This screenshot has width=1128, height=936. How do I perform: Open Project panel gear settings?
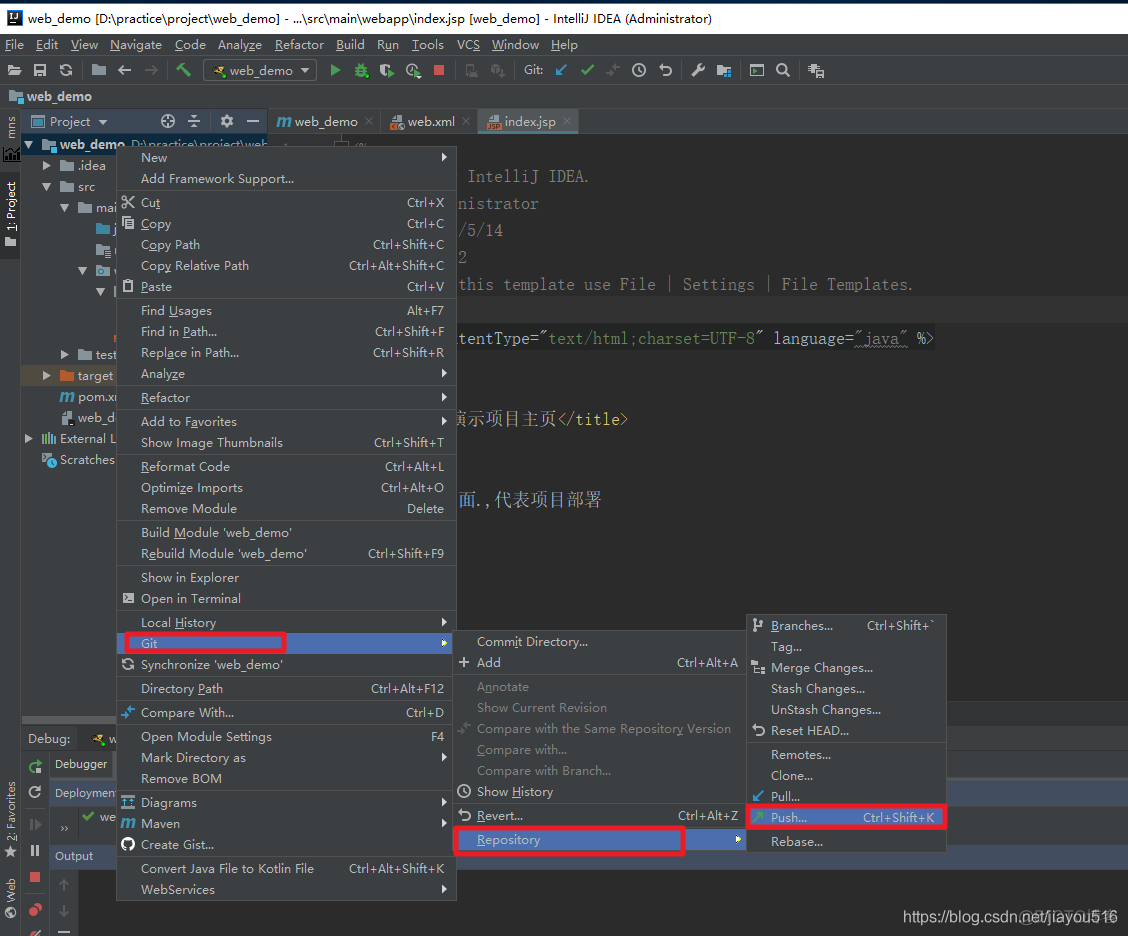point(227,121)
